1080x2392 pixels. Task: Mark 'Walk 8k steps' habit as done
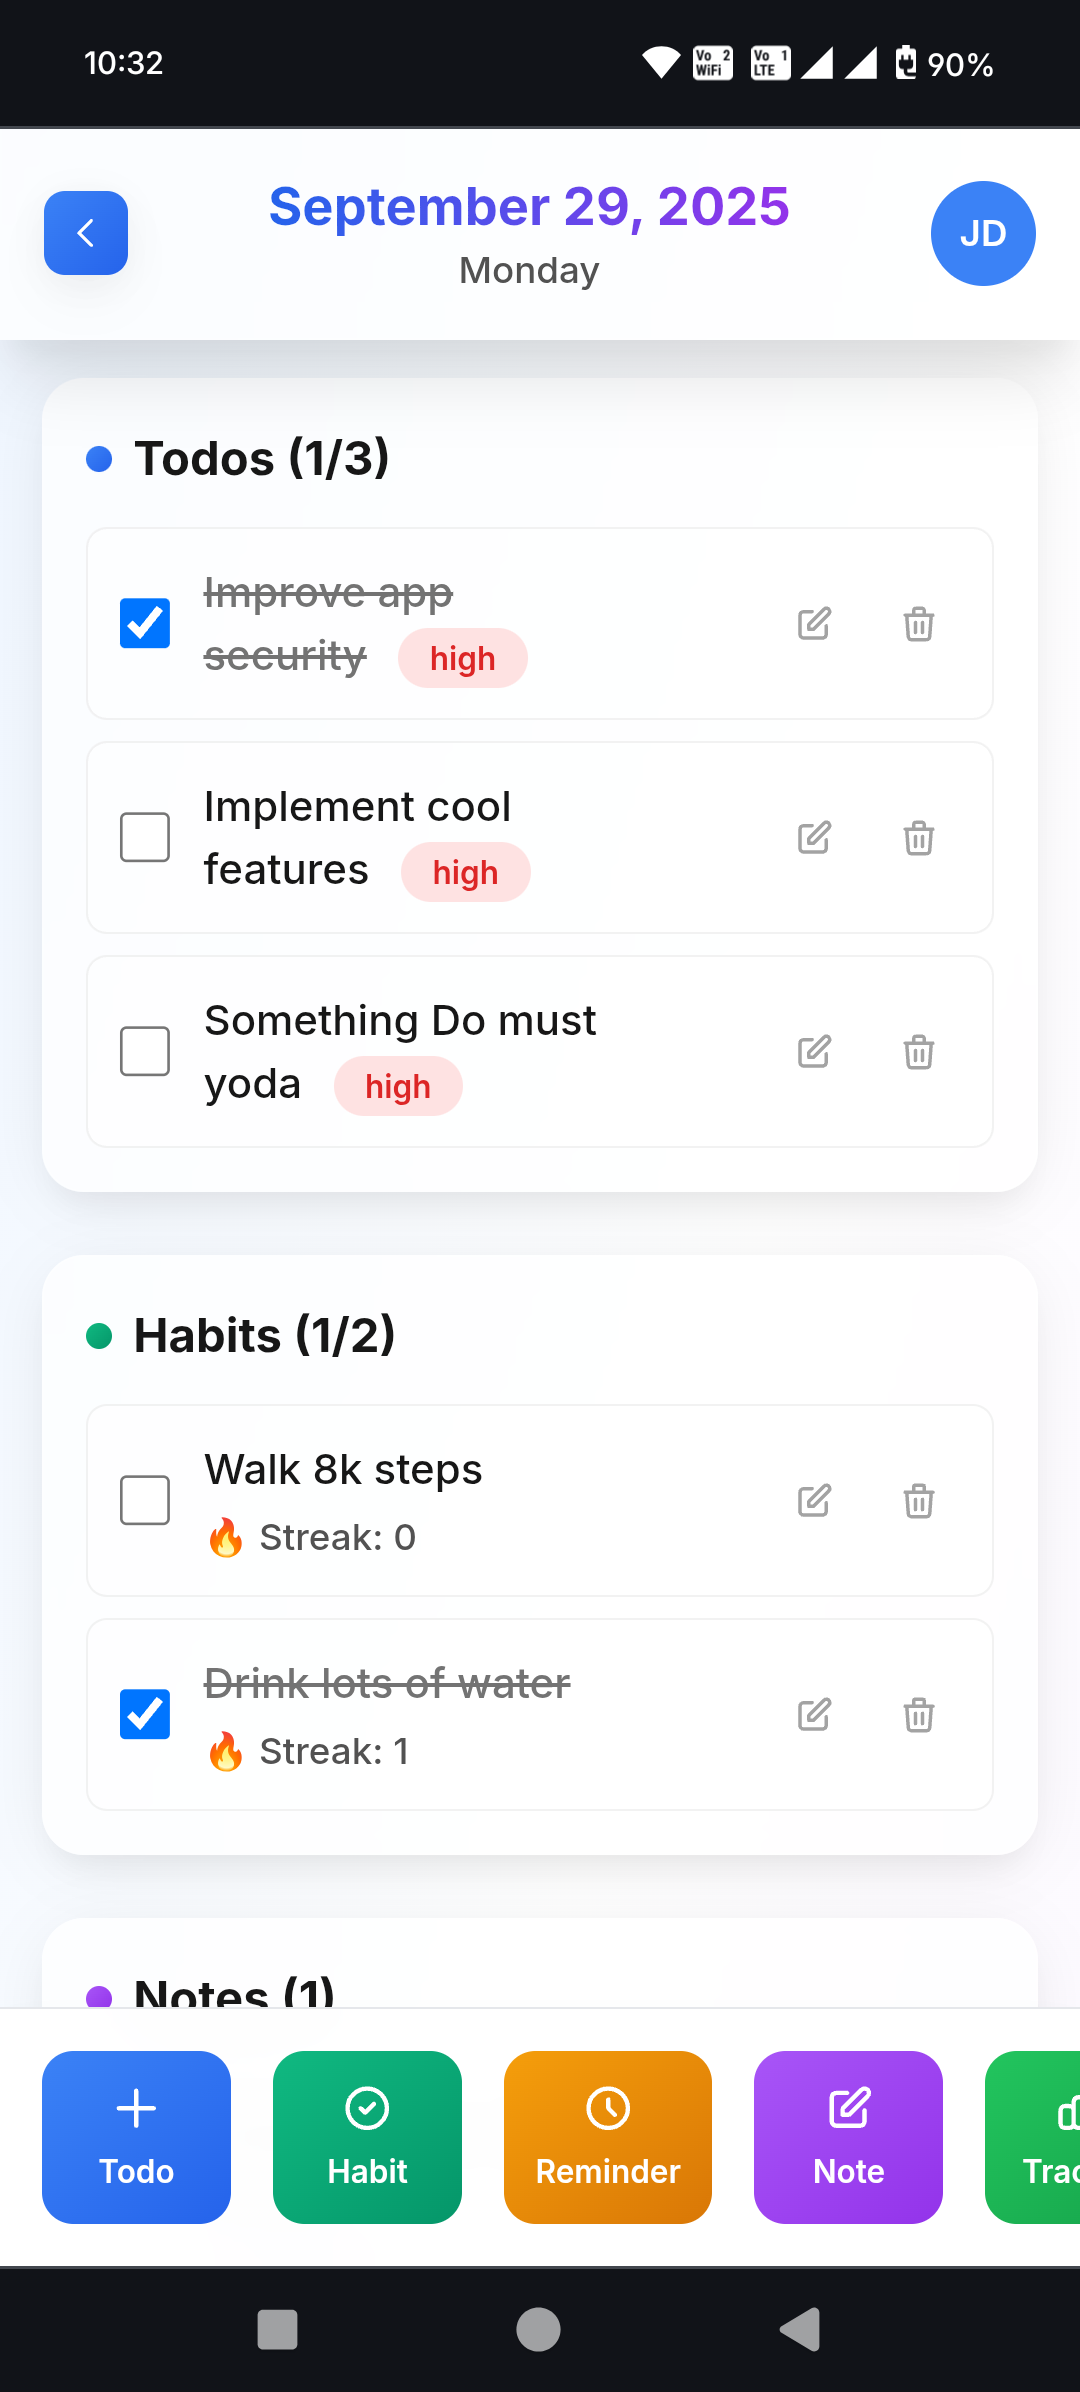point(145,1500)
